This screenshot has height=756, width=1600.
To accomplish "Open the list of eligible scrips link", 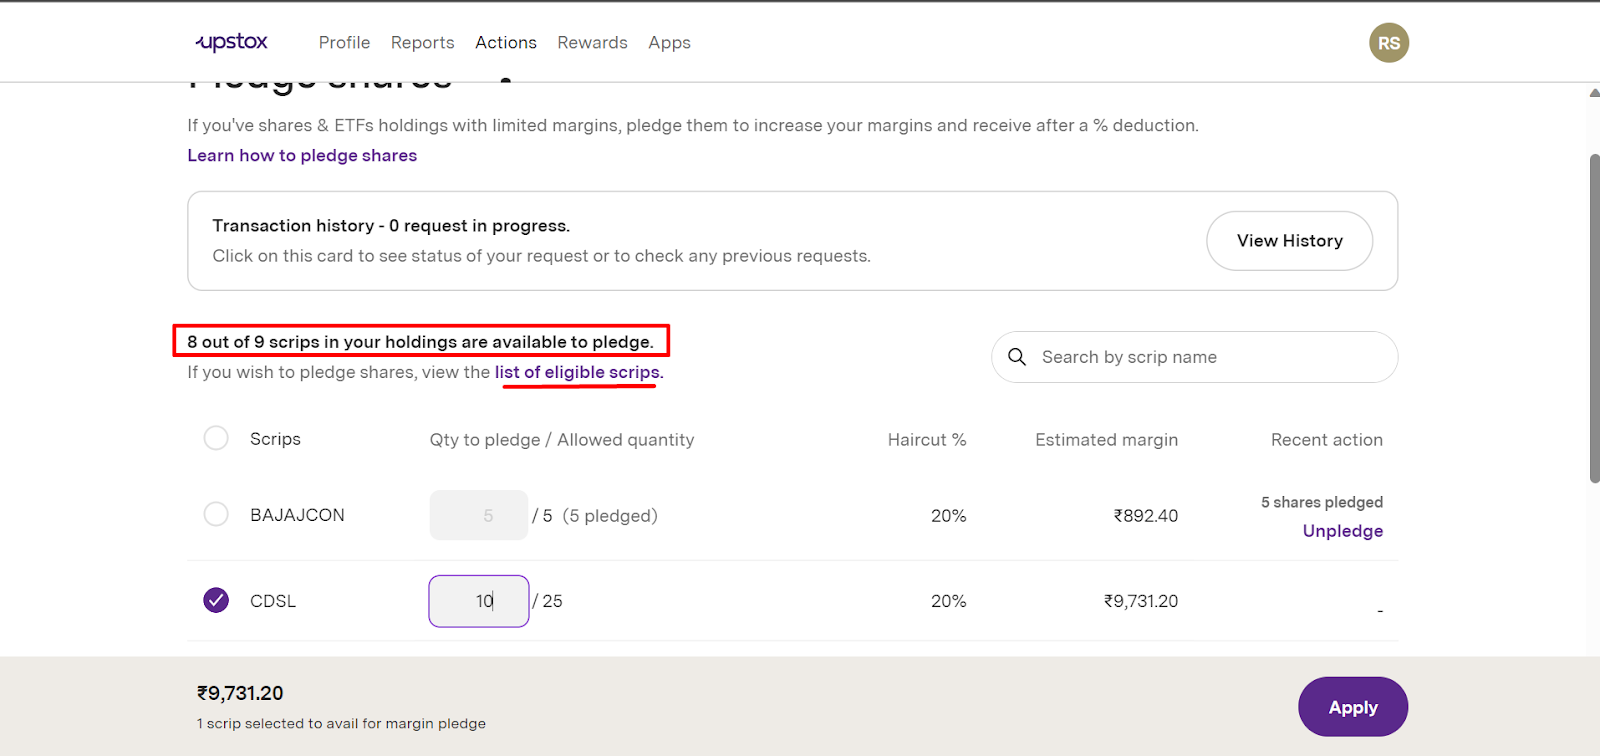I will pyautogui.click(x=577, y=372).
